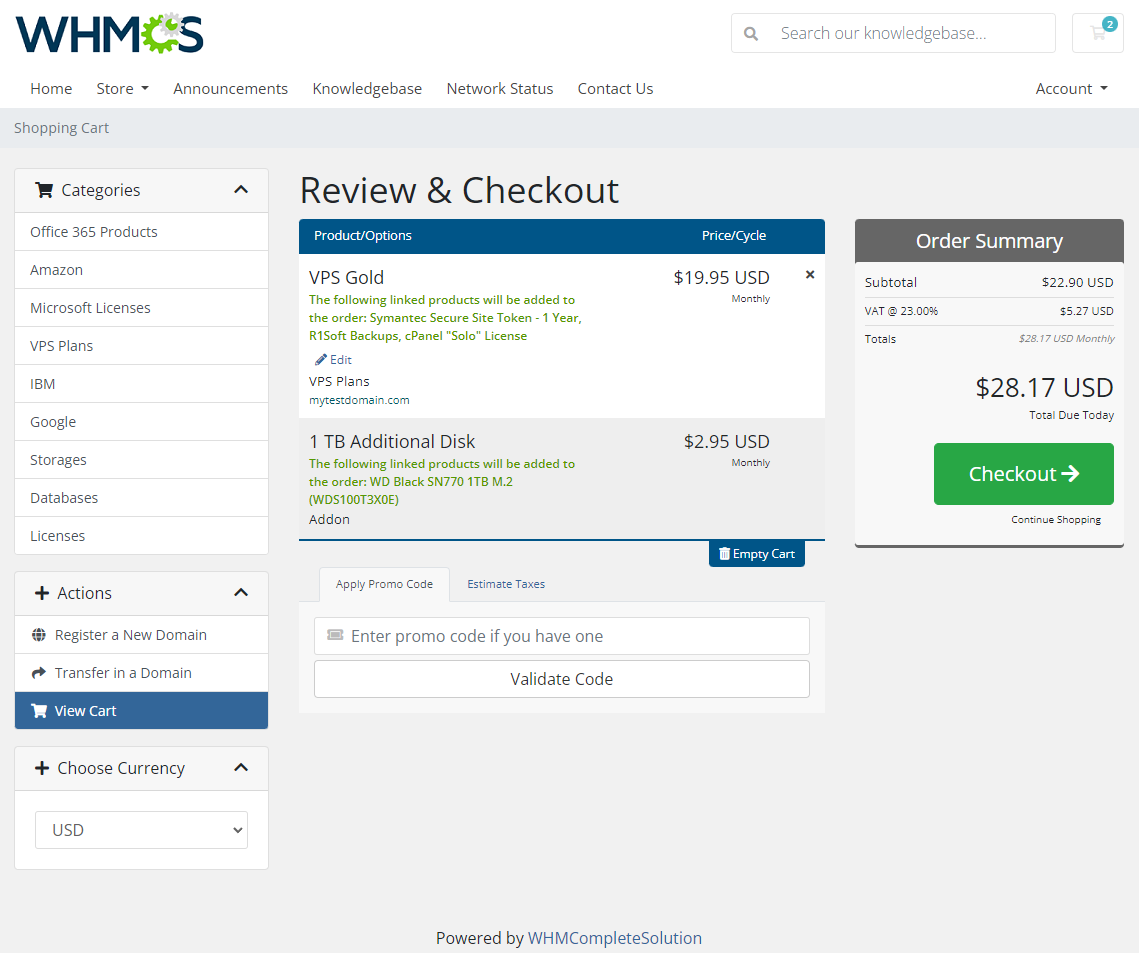Viewport: 1139px width, 953px height.
Task: Collapse the Actions panel chevron
Action: [x=240, y=592]
